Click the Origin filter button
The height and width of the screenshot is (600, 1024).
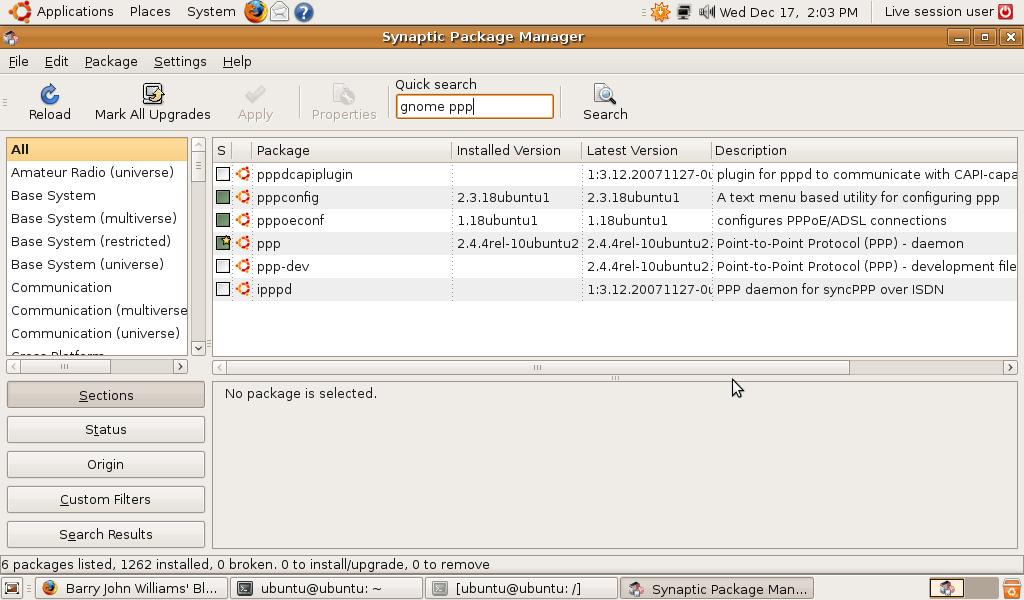(106, 464)
